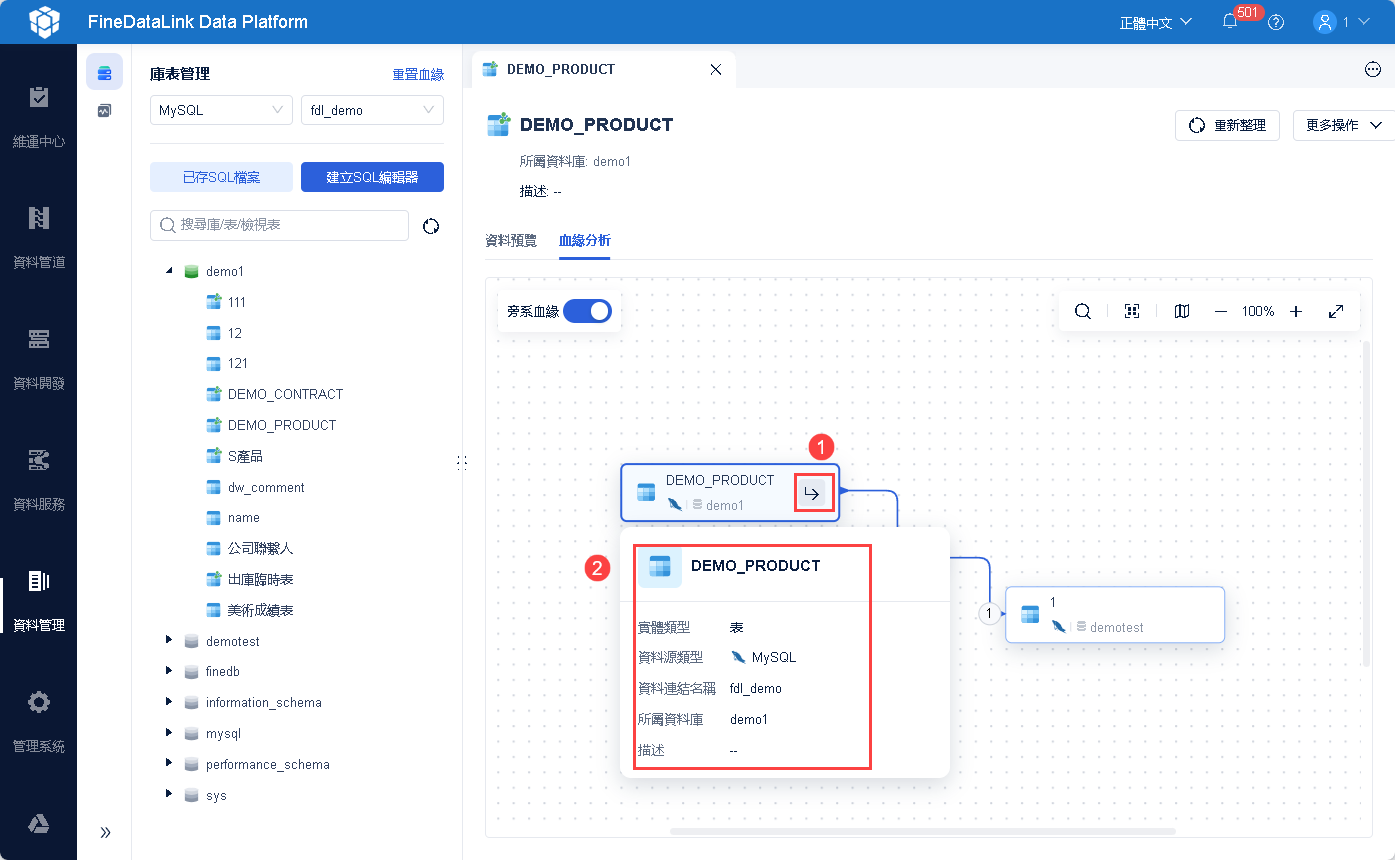Image resolution: width=1395 pixels, height=860 pixels.
Task: Select the DEMO_PRODUCT tab
Action: [603, 70]
